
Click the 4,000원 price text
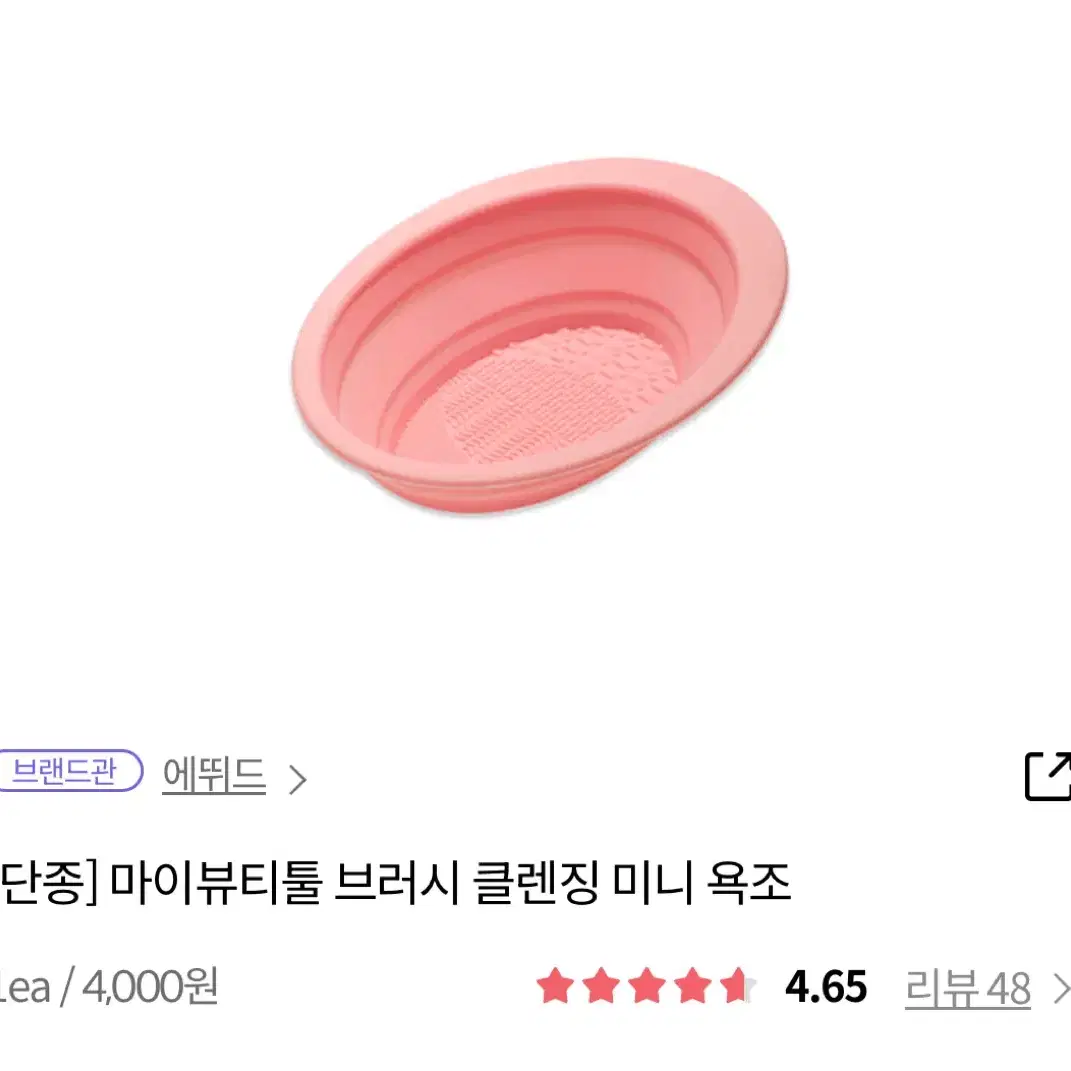(150, 986)
